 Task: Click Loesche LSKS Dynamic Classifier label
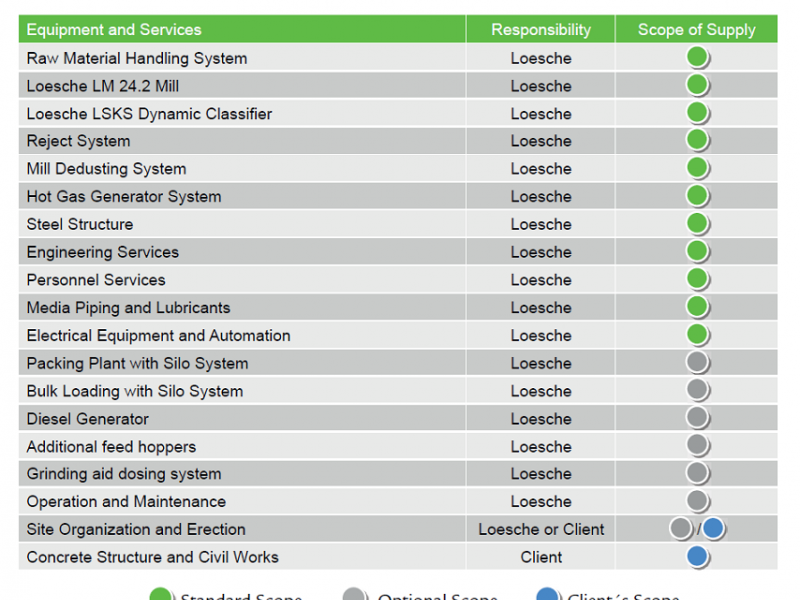(149, 114)
